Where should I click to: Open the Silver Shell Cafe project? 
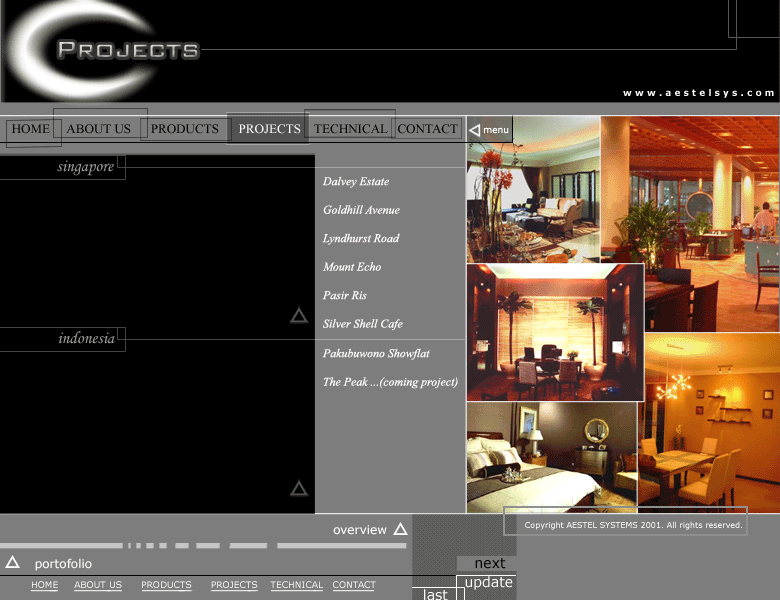pyautogui.click(x=362, y=324)
